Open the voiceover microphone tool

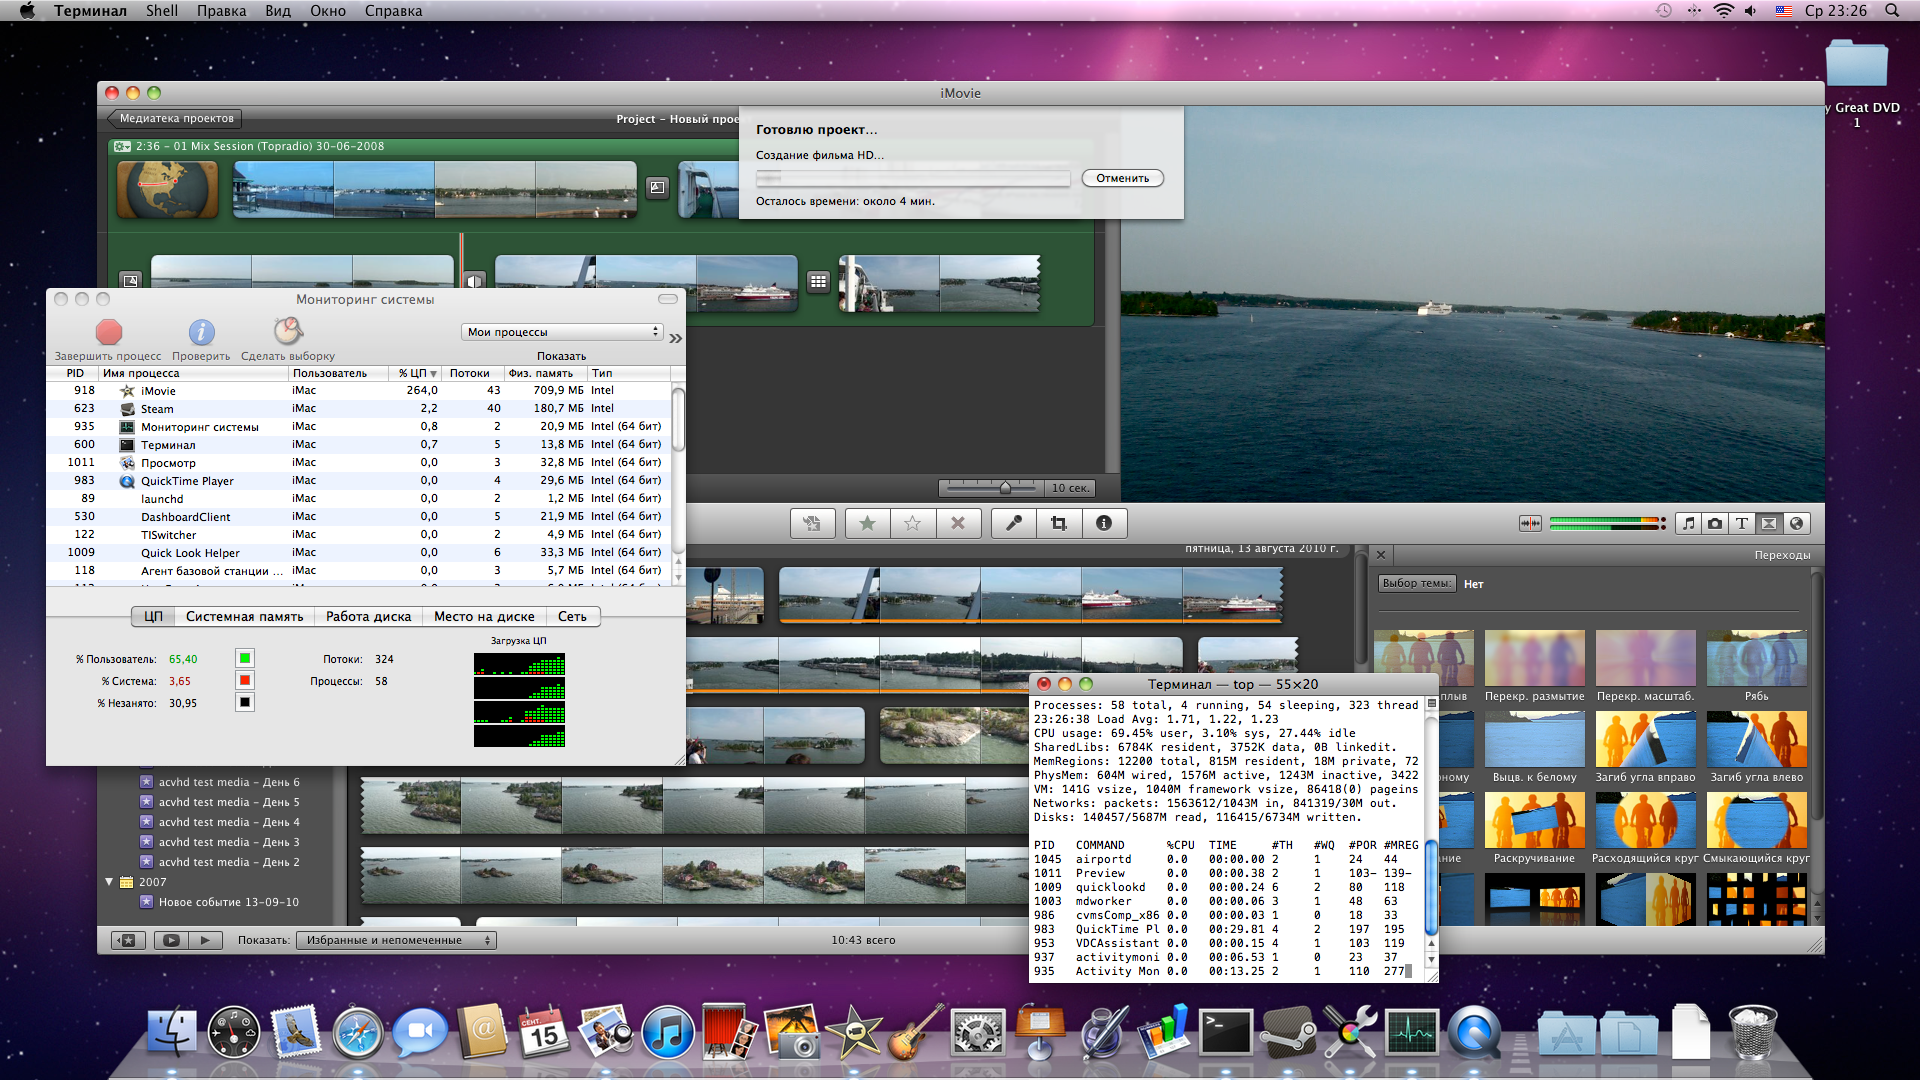pyautogui.click(x=1014, y=523)
